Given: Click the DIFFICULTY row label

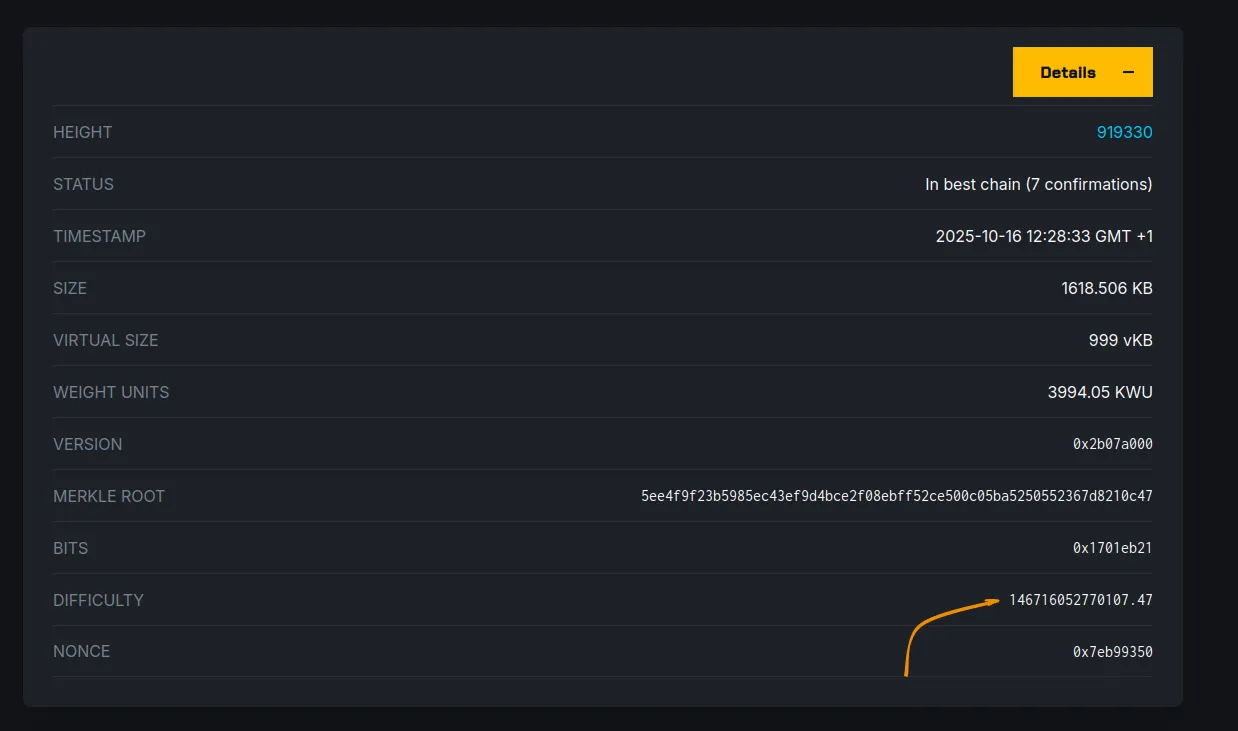Looking at the screenshot, I should [98, 600].
